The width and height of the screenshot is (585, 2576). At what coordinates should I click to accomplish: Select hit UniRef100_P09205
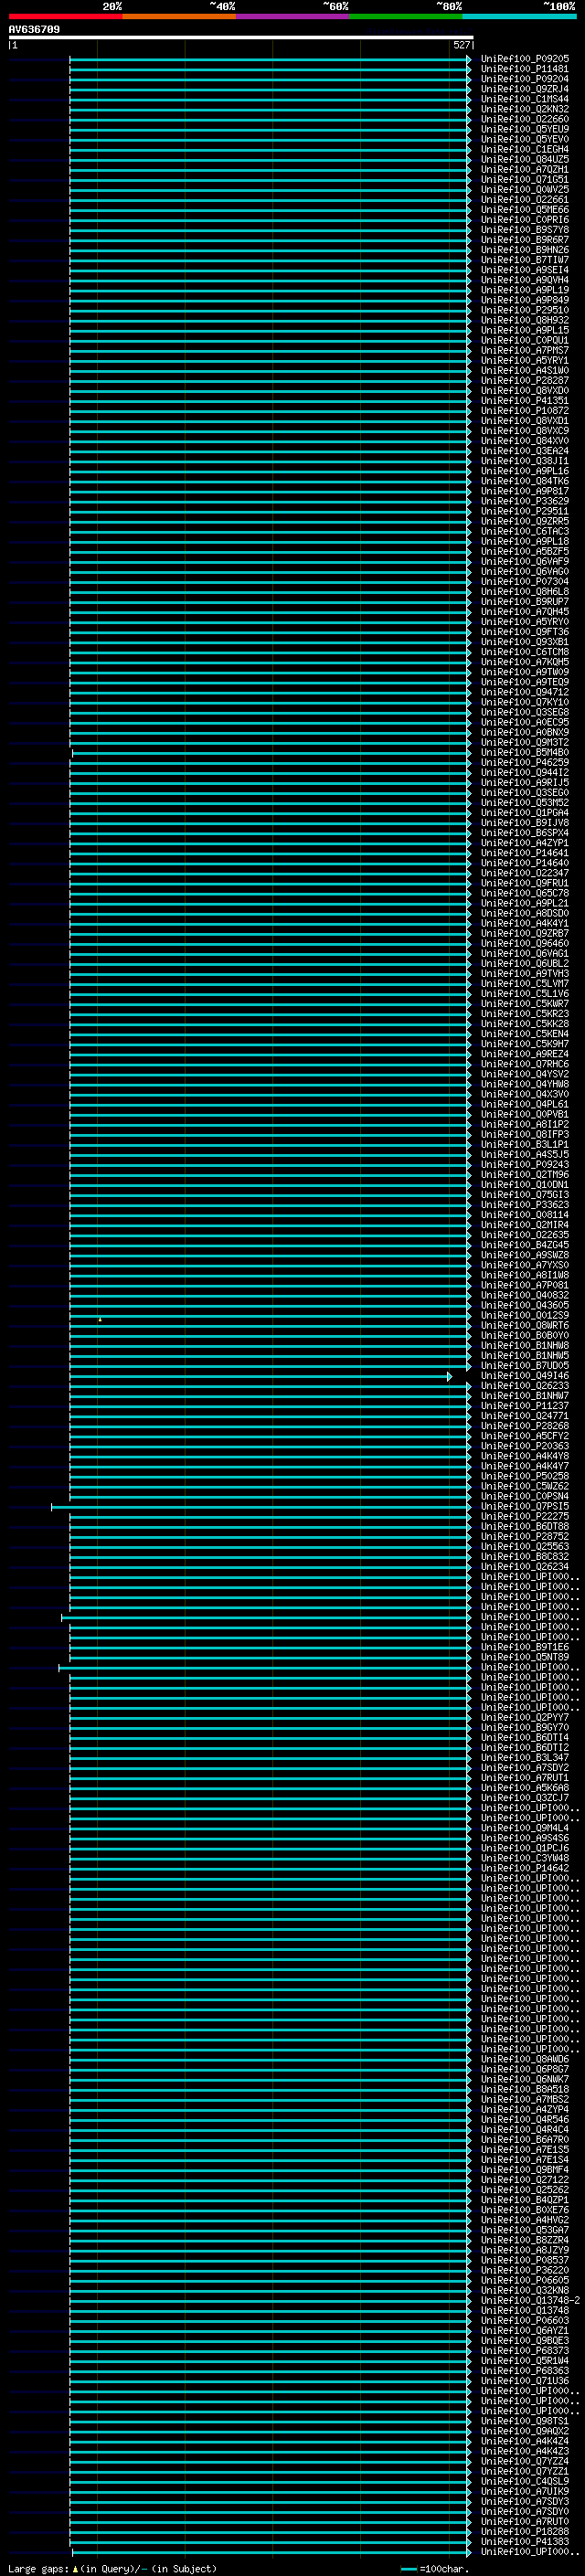click(x=524, y=59)
